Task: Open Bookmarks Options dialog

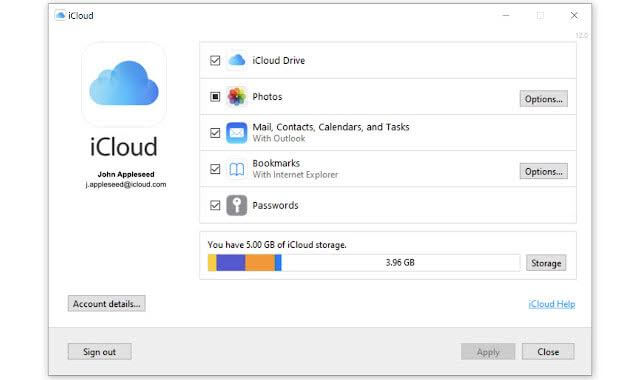Action: pos(544,171)
